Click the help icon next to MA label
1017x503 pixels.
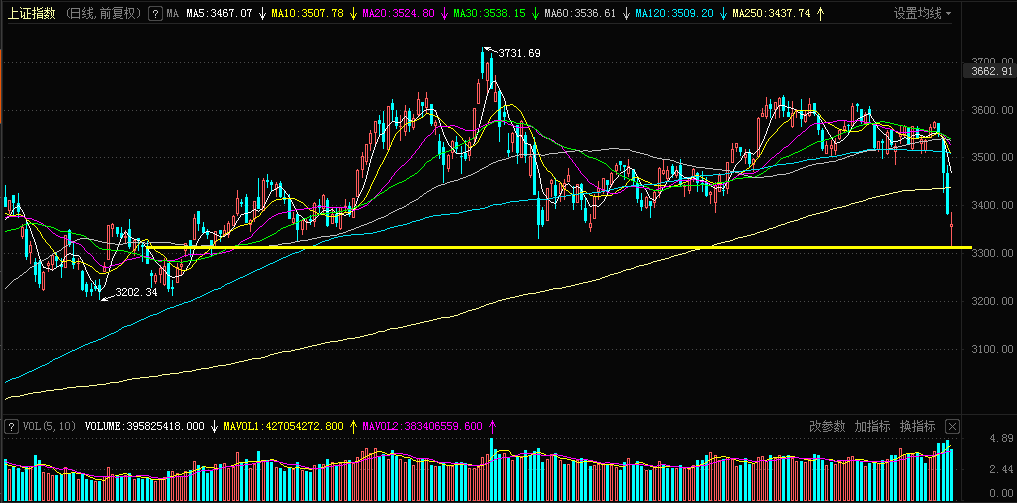click(153, 14)
